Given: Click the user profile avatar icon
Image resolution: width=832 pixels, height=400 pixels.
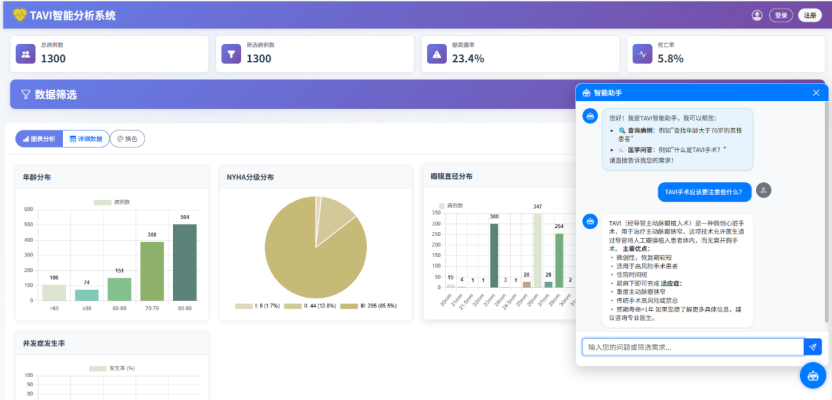Looking at the screenshot, I should [x=757, y=15].
